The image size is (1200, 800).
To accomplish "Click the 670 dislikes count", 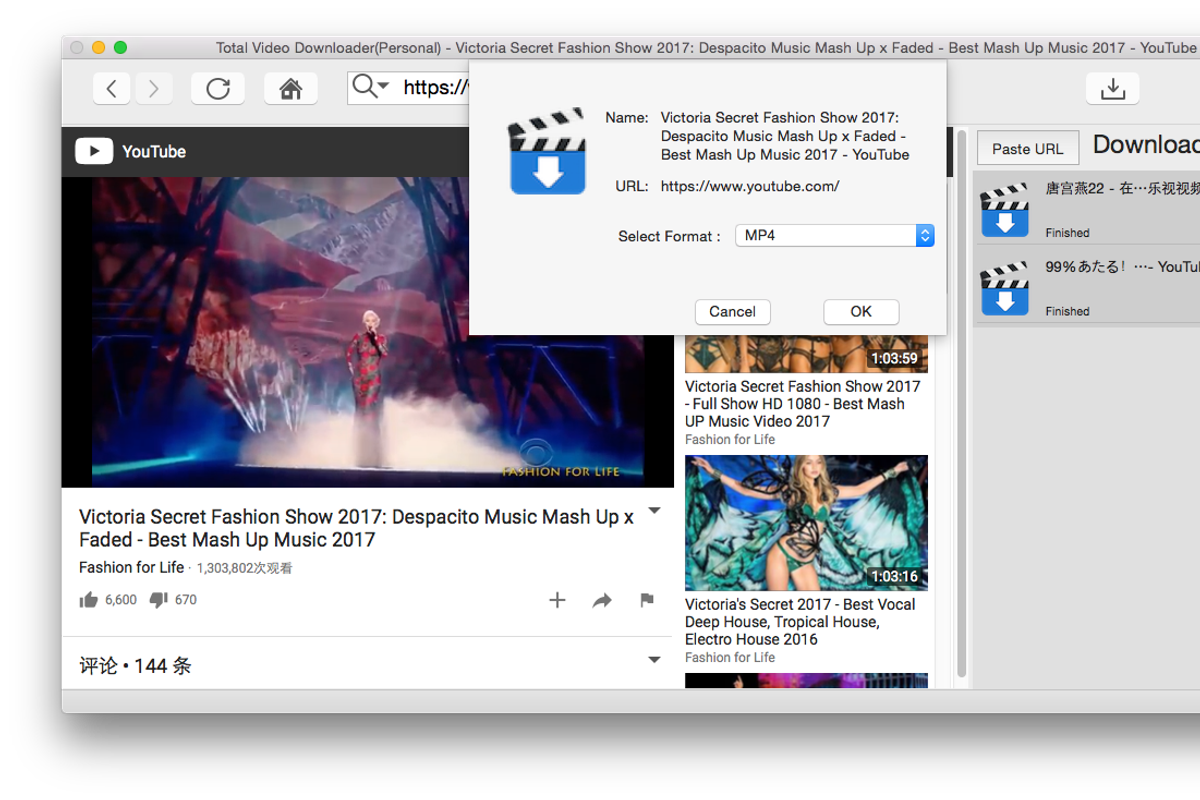I will click(186, 600).
